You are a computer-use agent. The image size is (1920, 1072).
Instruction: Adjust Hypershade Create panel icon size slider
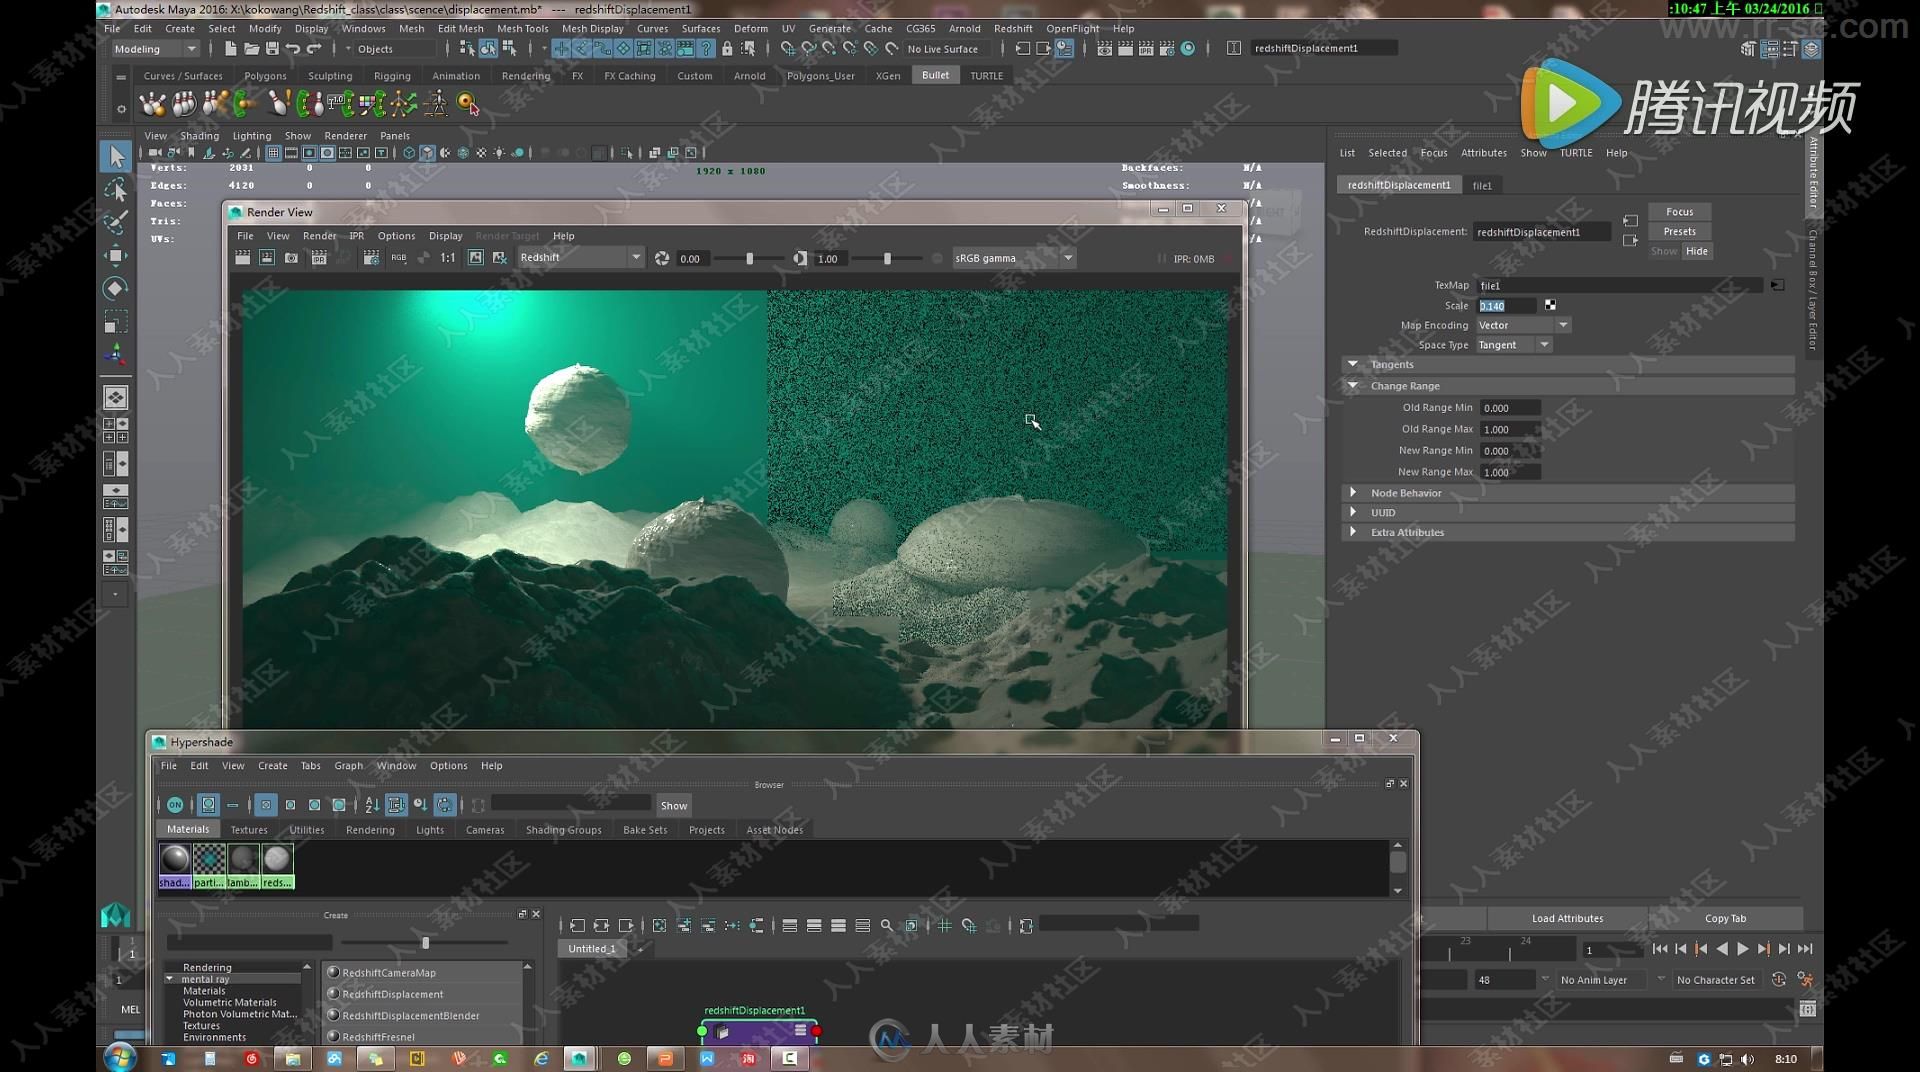425,943
